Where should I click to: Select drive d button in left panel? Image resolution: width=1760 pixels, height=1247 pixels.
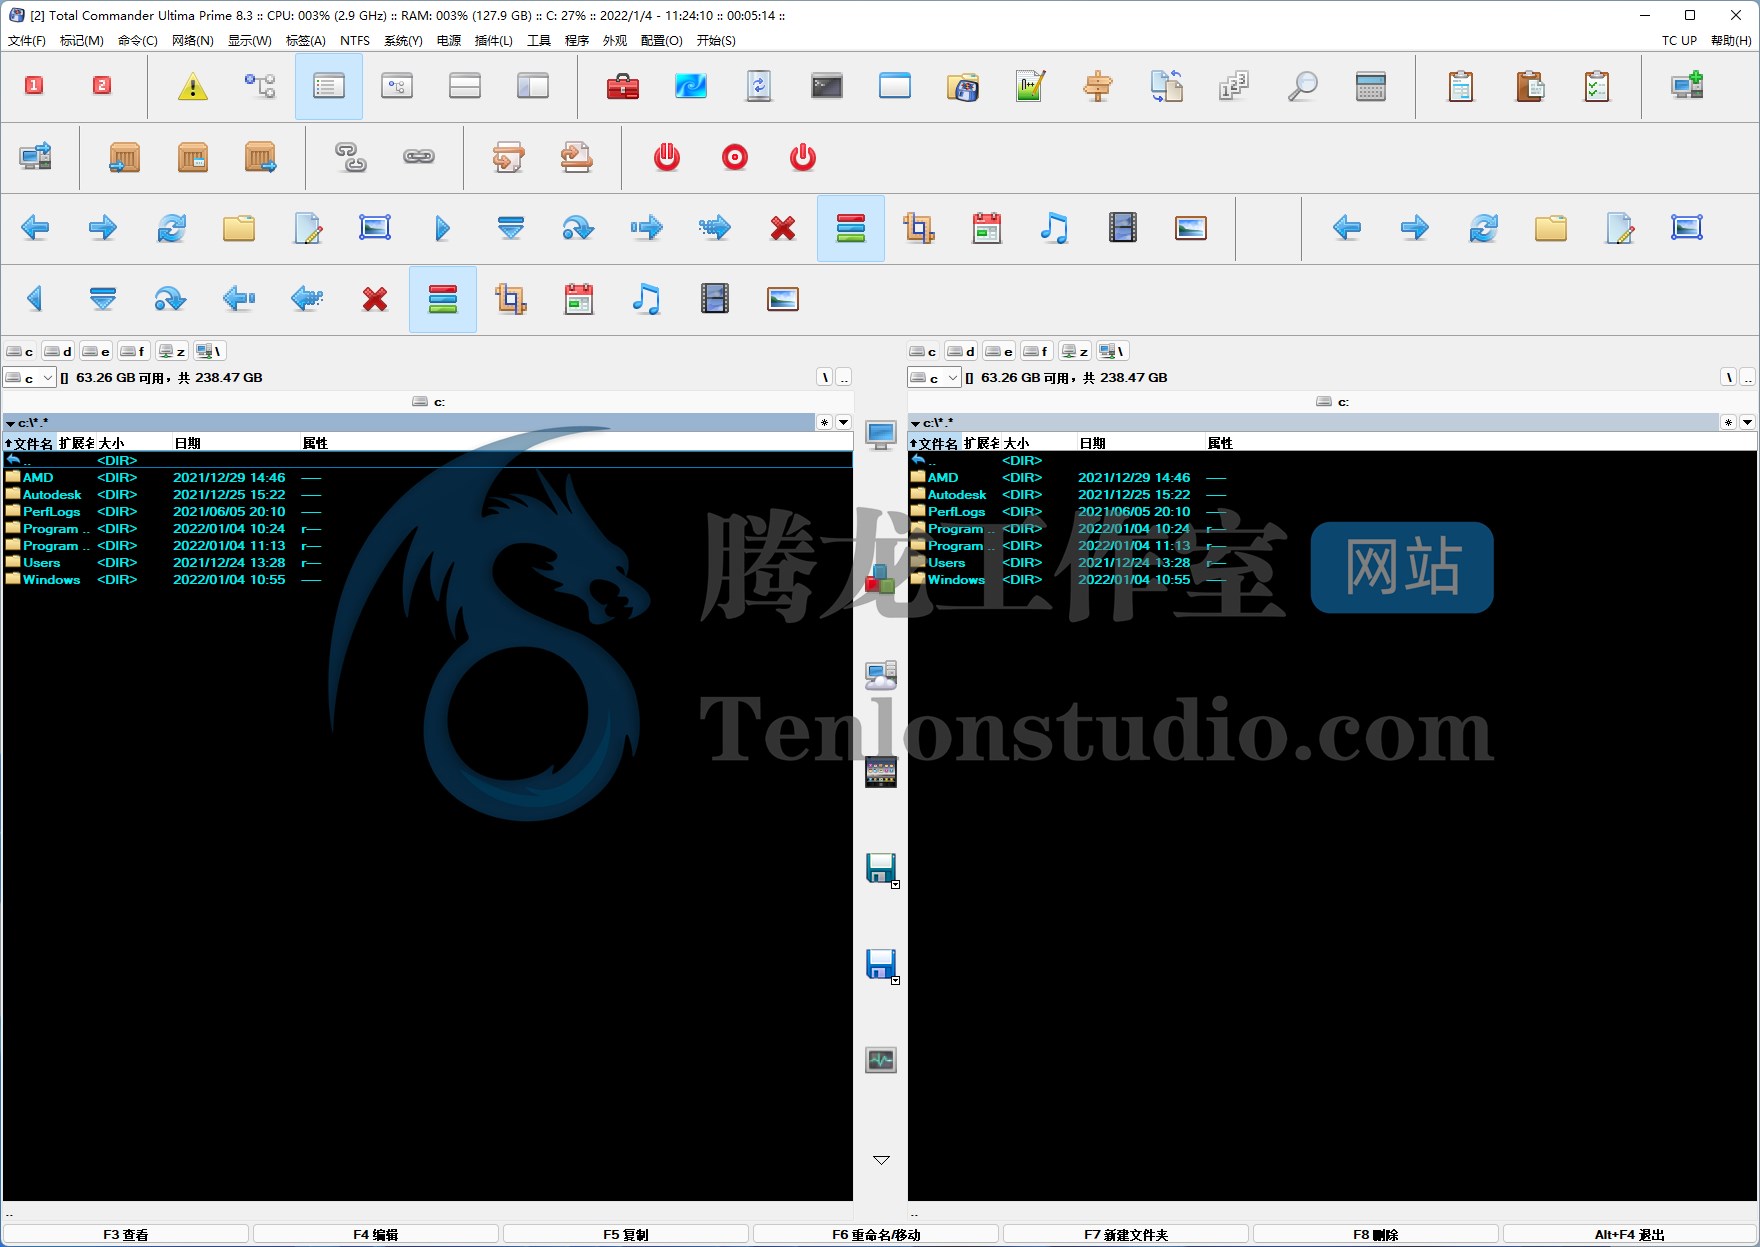58,351
